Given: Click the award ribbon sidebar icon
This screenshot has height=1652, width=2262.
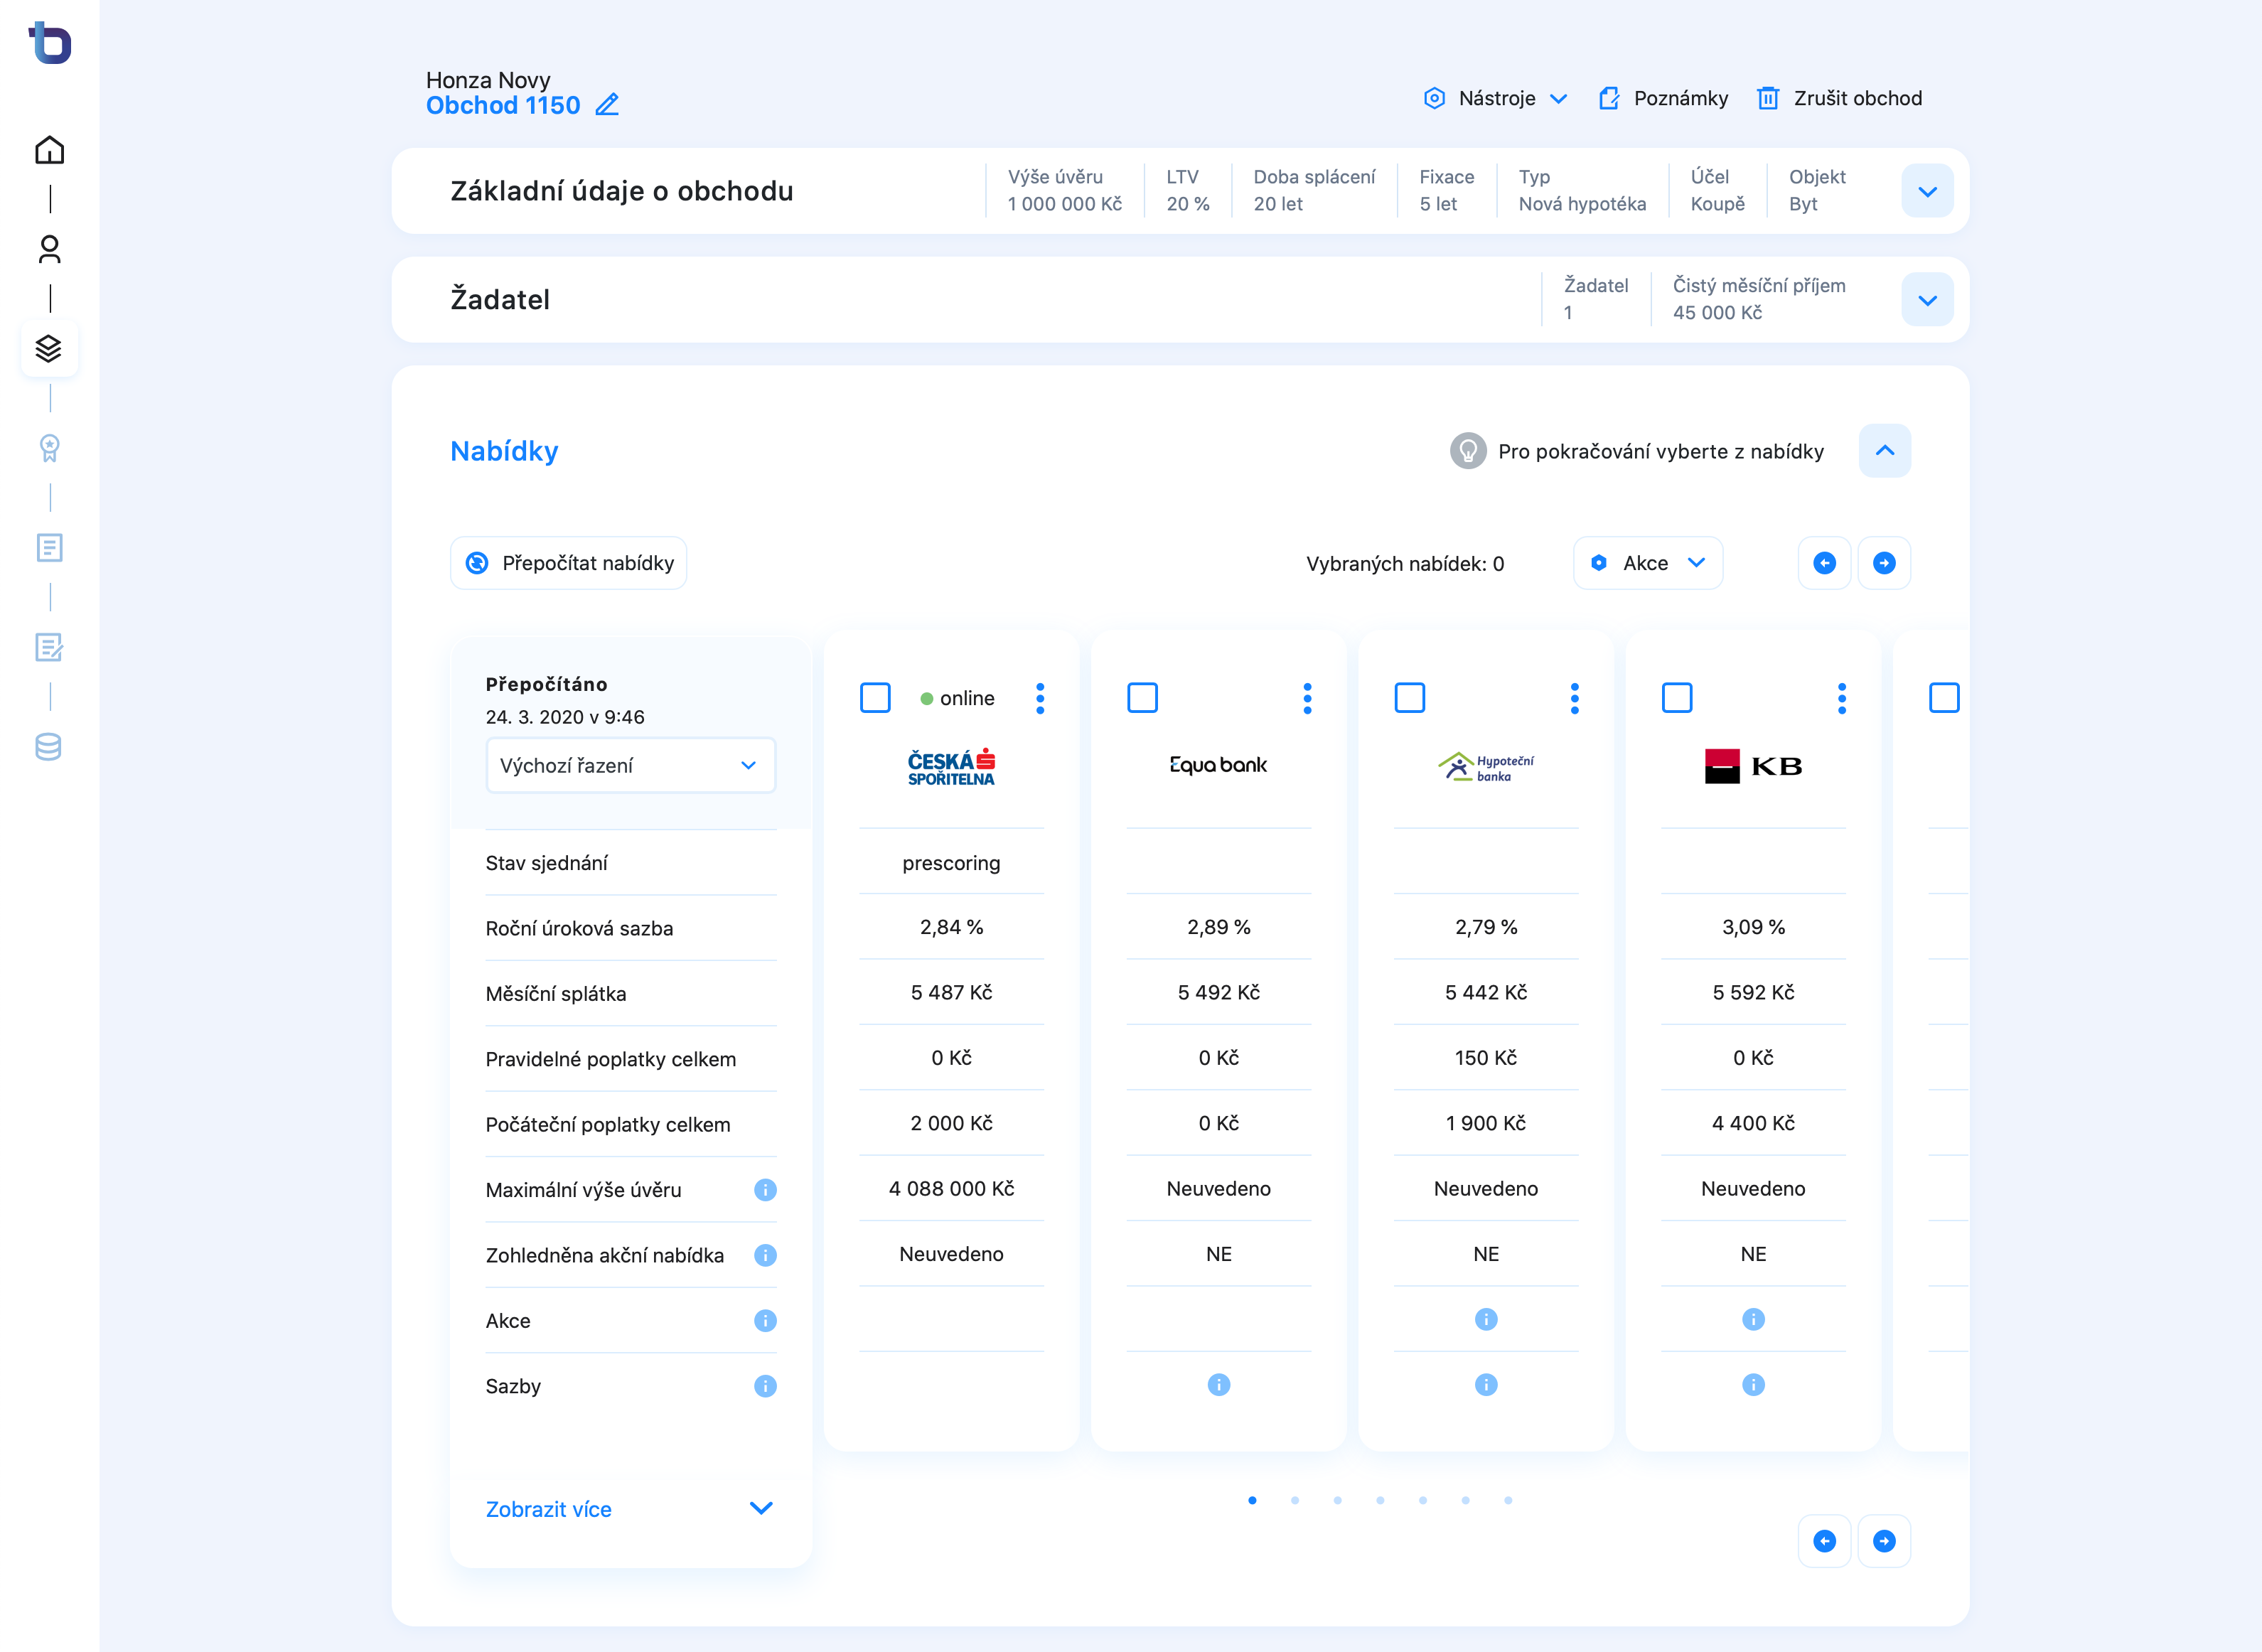Looking at the screenshot, I should (x=49, y=448).
